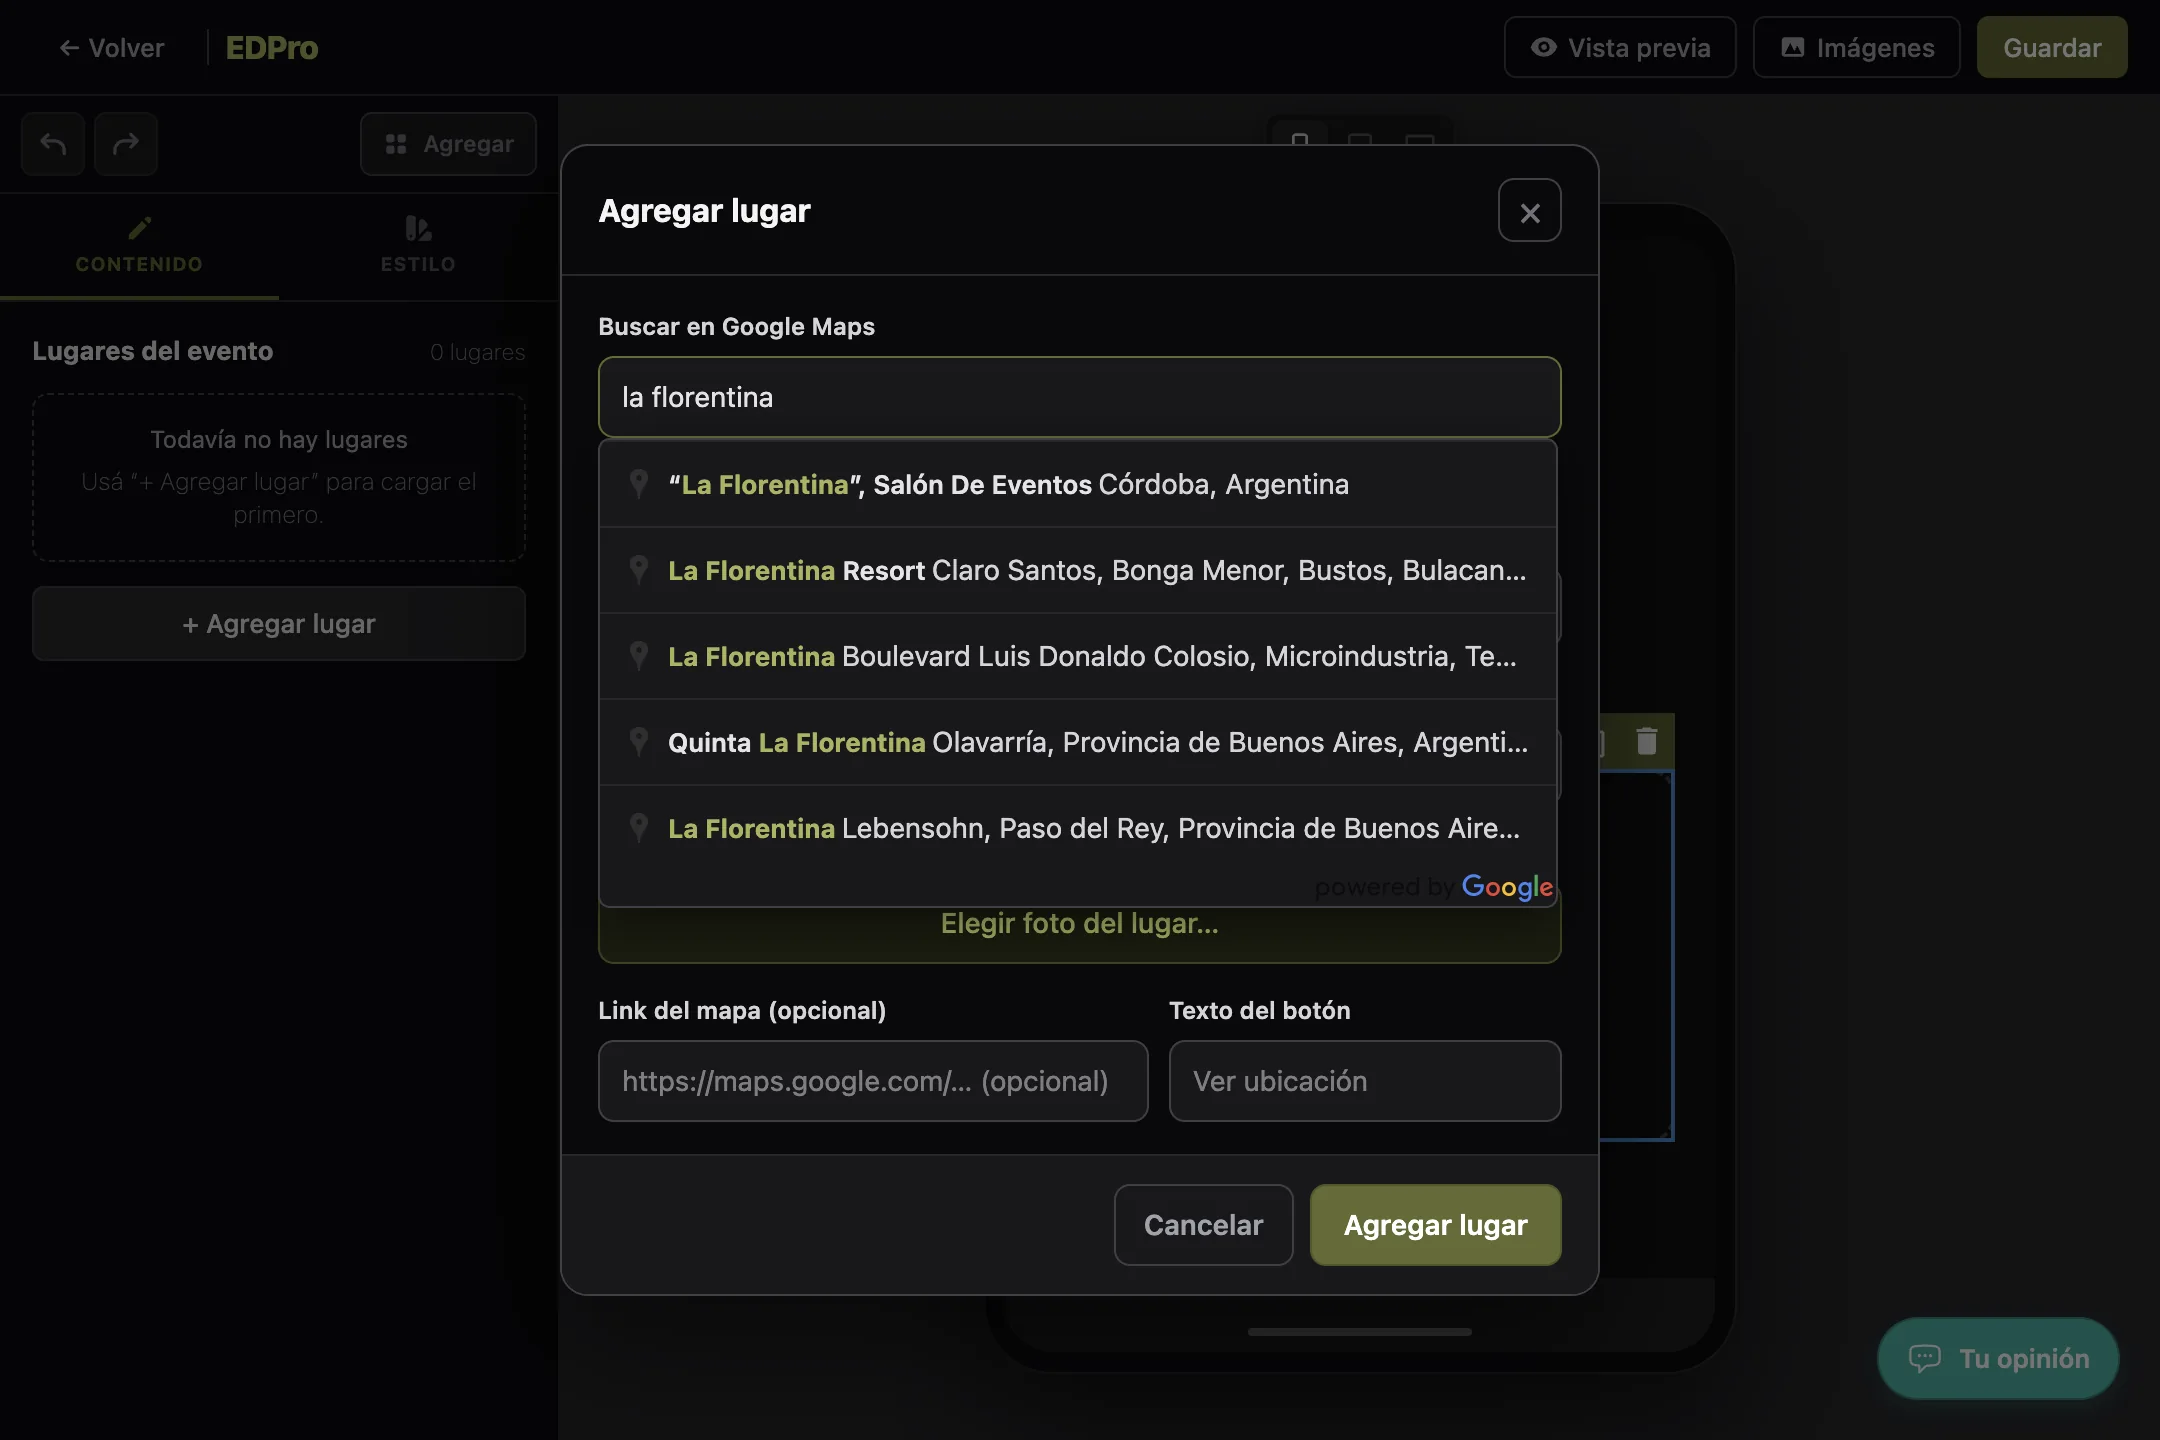Click pin icon of Lebensohn Paso del Rey row

[638, 828]
